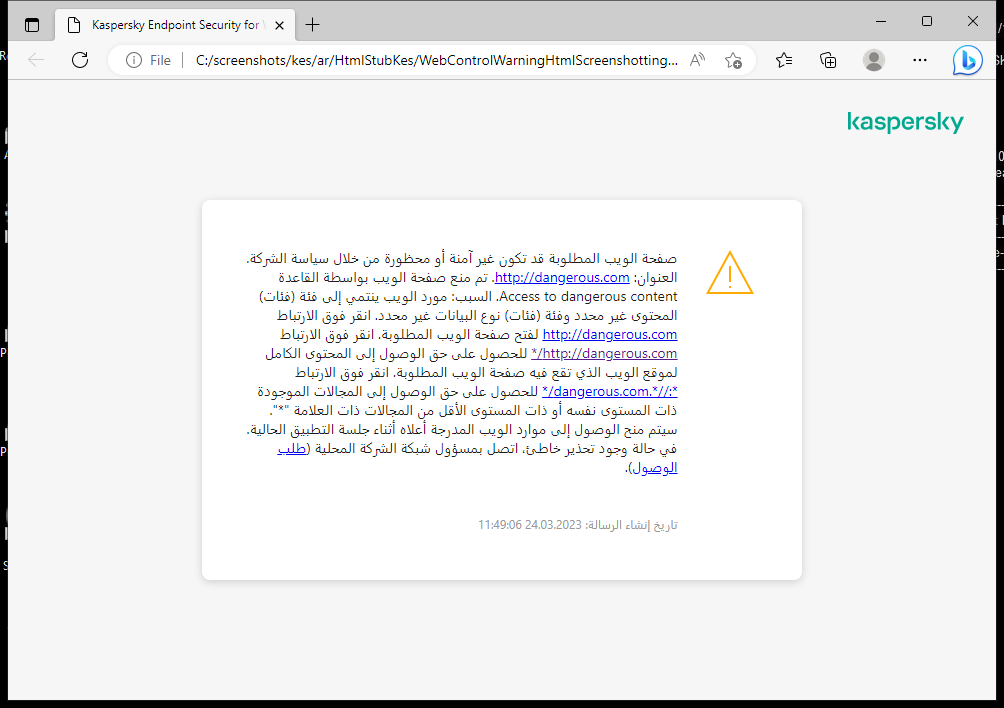Open the Collections panel
The height and width of the screenshot is (708, 1004).
tap(828, 60)
